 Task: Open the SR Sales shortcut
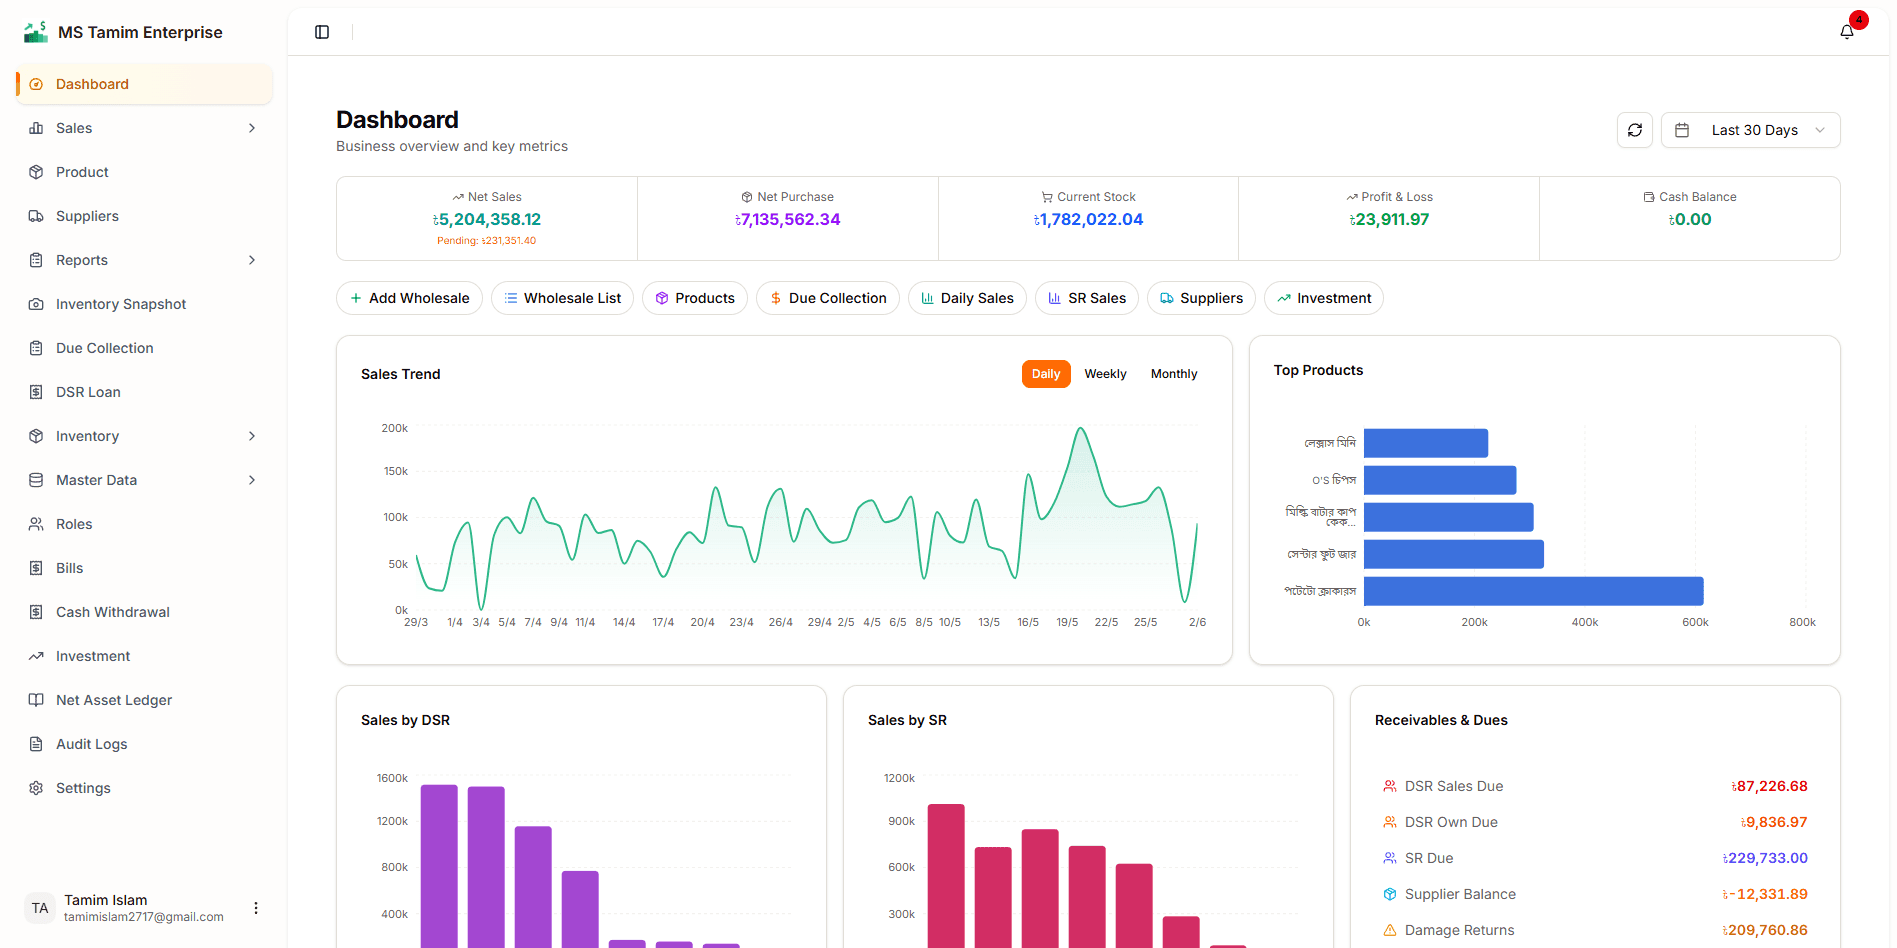pos(1087,298)
